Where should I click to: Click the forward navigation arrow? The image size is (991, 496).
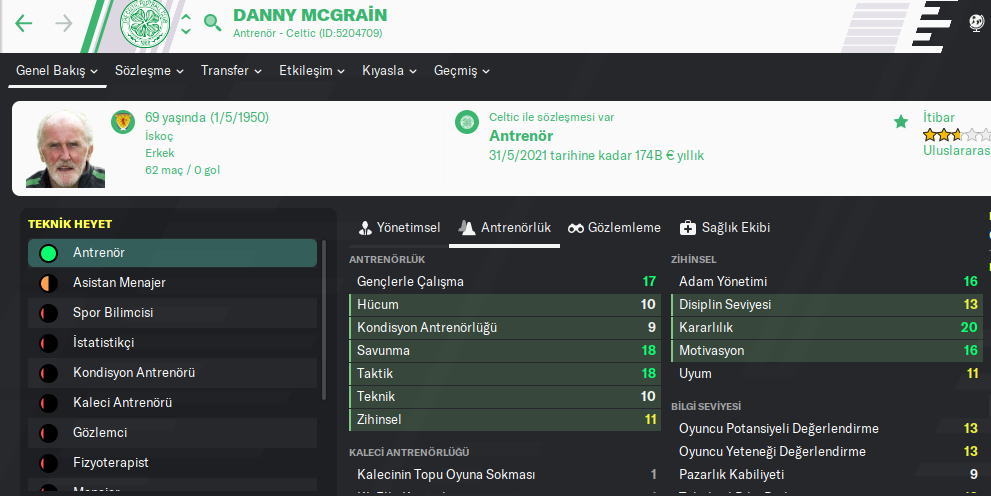tap(63, 23)
